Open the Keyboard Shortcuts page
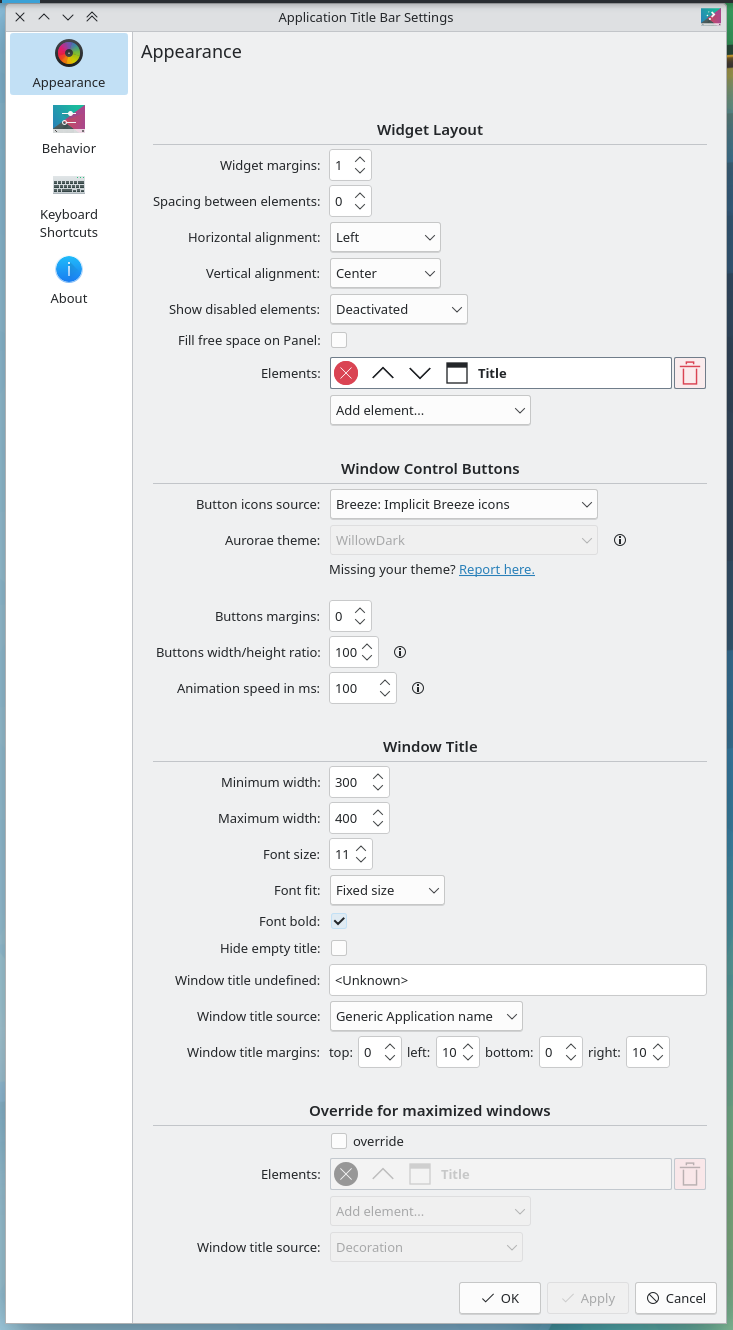 click(x=69, y=207)
